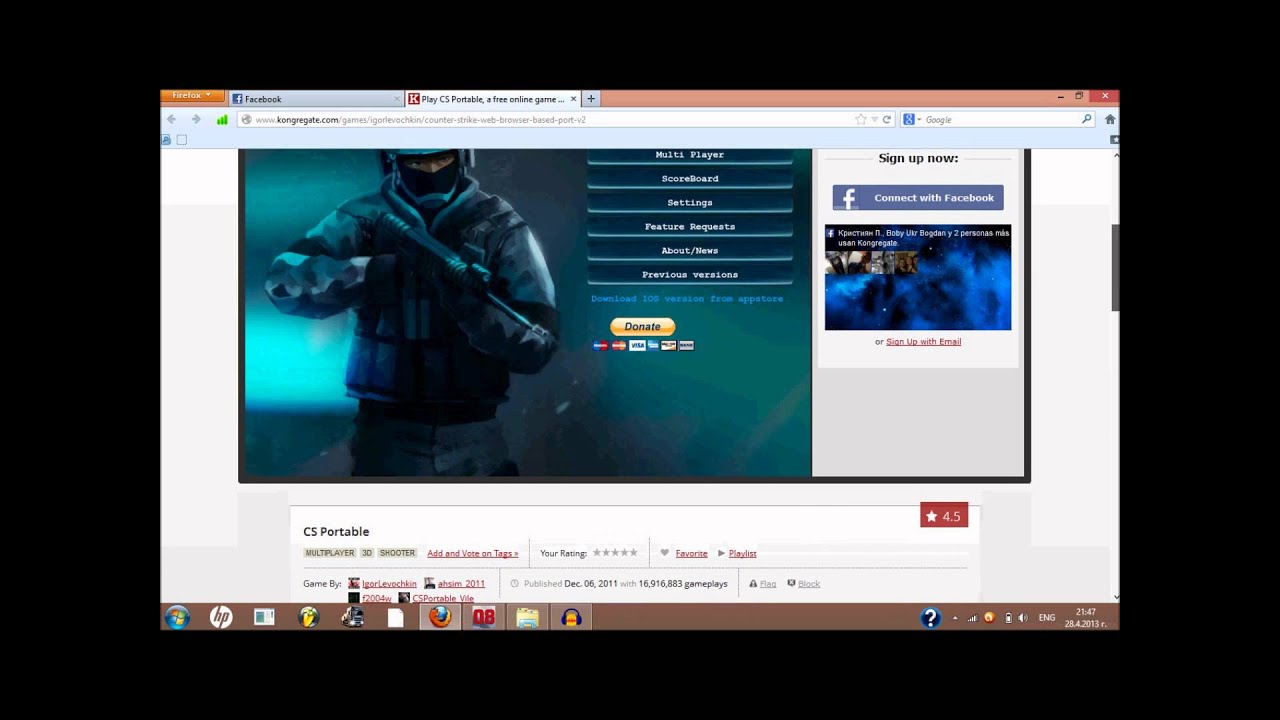Open the volume speaker tray icon
Viewport: 1280px width, 720px height.
(1023, 618)
